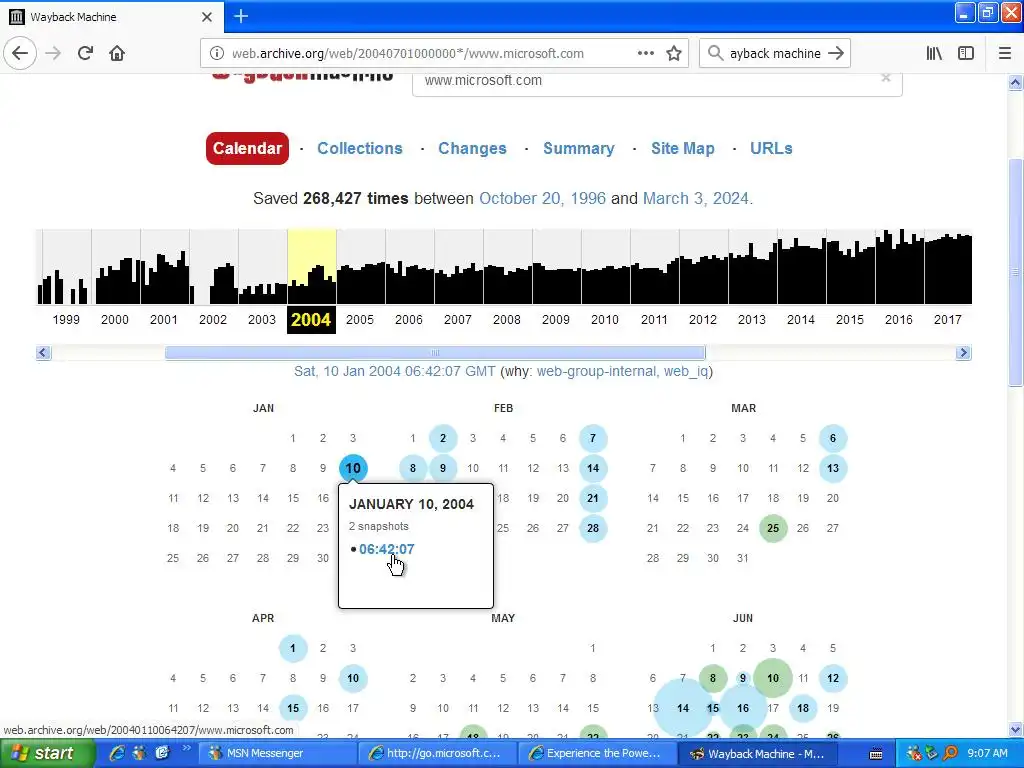Screen dimensions: 1024x768
Task: Open MSN Messenger taskbar window
Action: click(x=278, y=754)
